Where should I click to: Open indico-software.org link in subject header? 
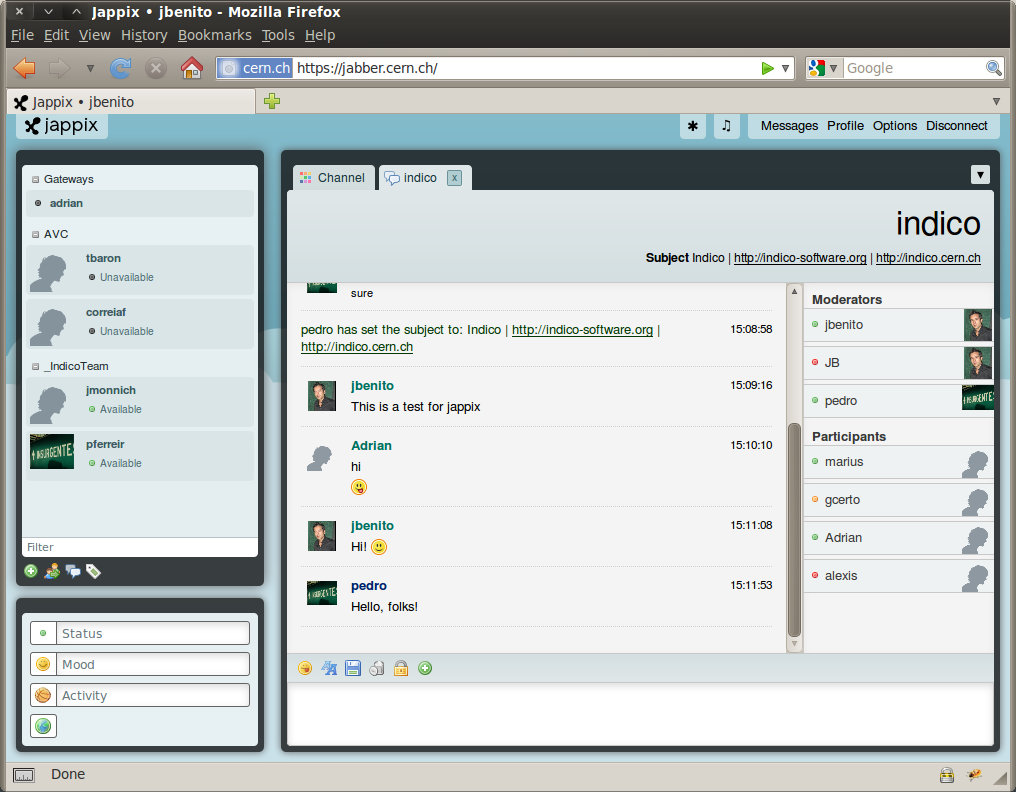[x=800, y=258]
